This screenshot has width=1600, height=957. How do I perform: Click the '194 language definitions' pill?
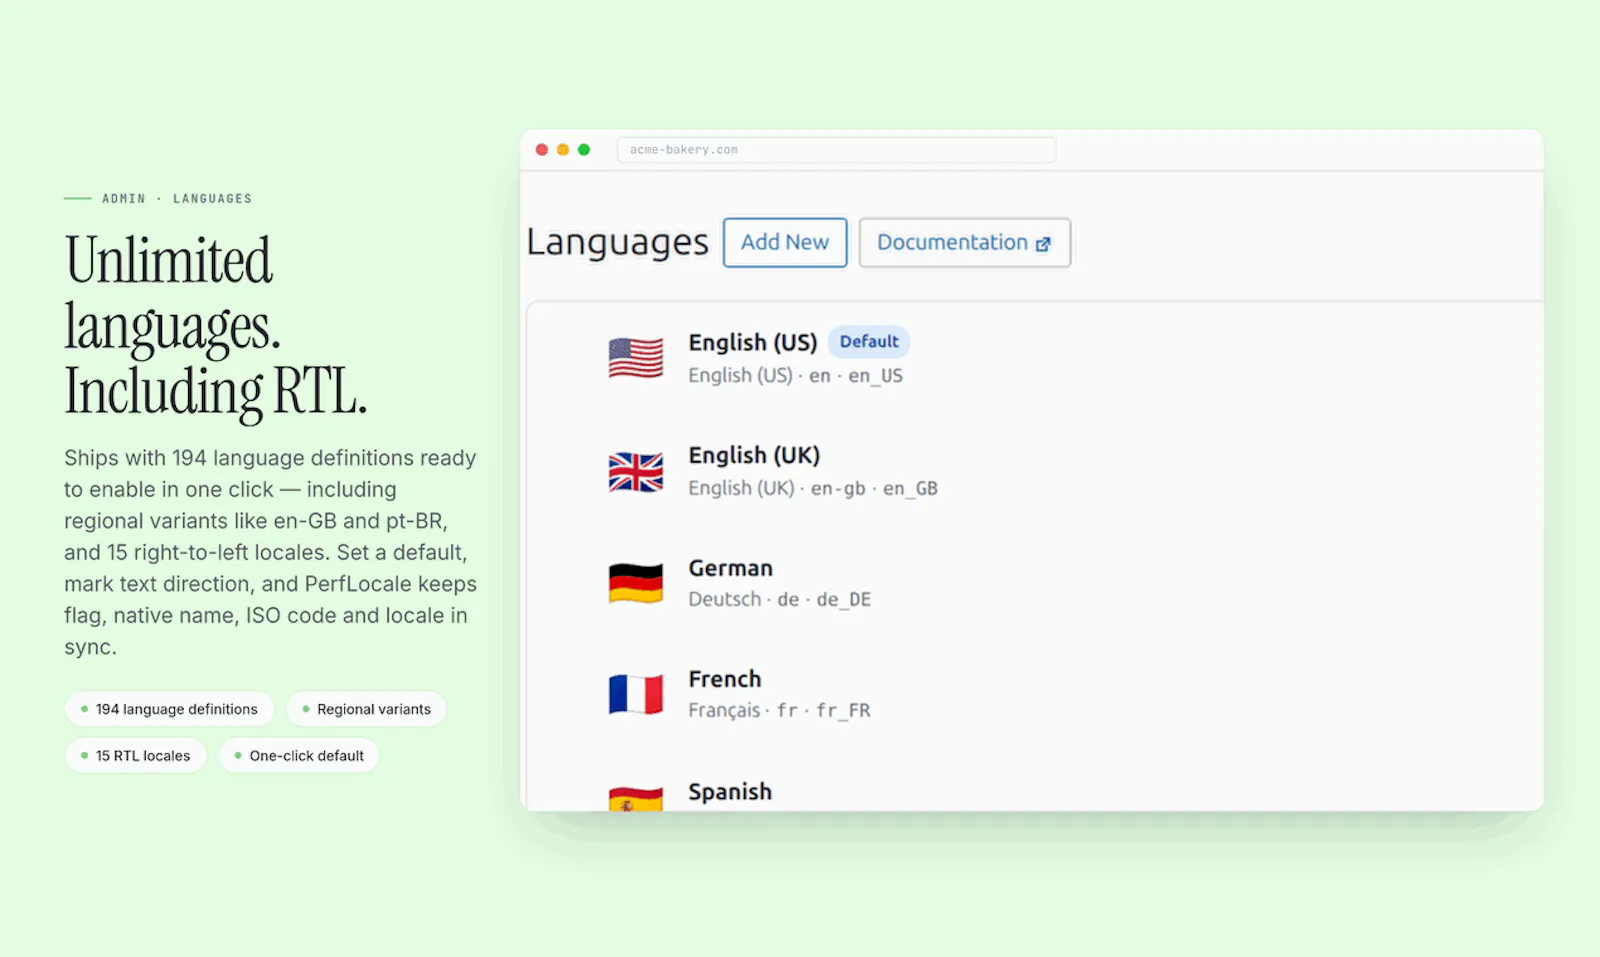169,709
